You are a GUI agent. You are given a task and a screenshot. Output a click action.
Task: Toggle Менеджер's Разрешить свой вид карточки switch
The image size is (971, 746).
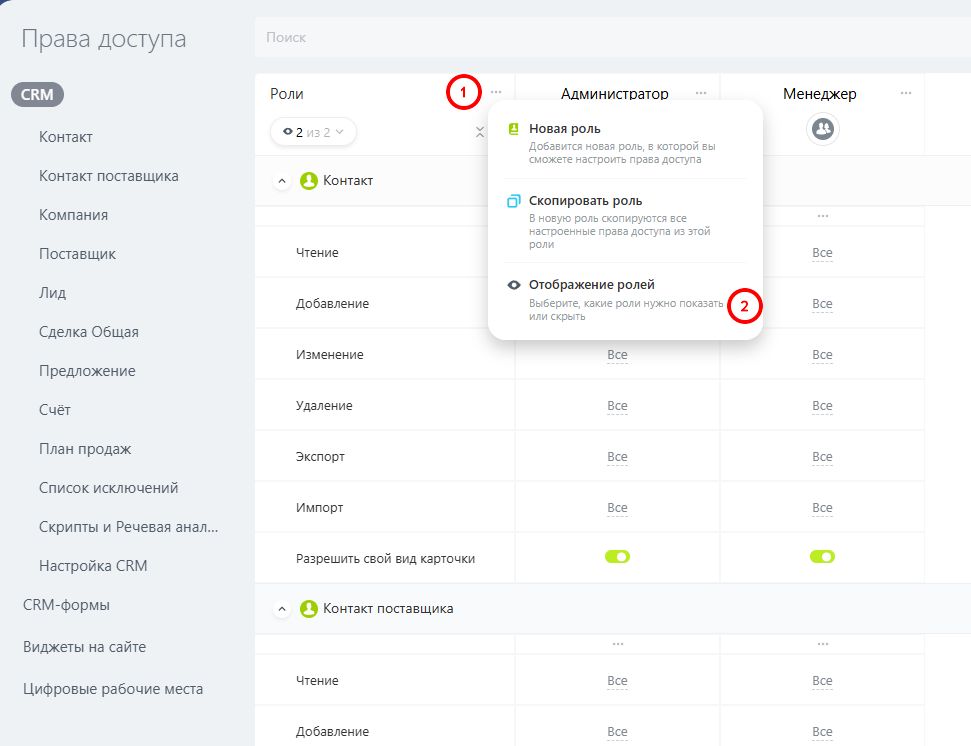pos(822,557)
